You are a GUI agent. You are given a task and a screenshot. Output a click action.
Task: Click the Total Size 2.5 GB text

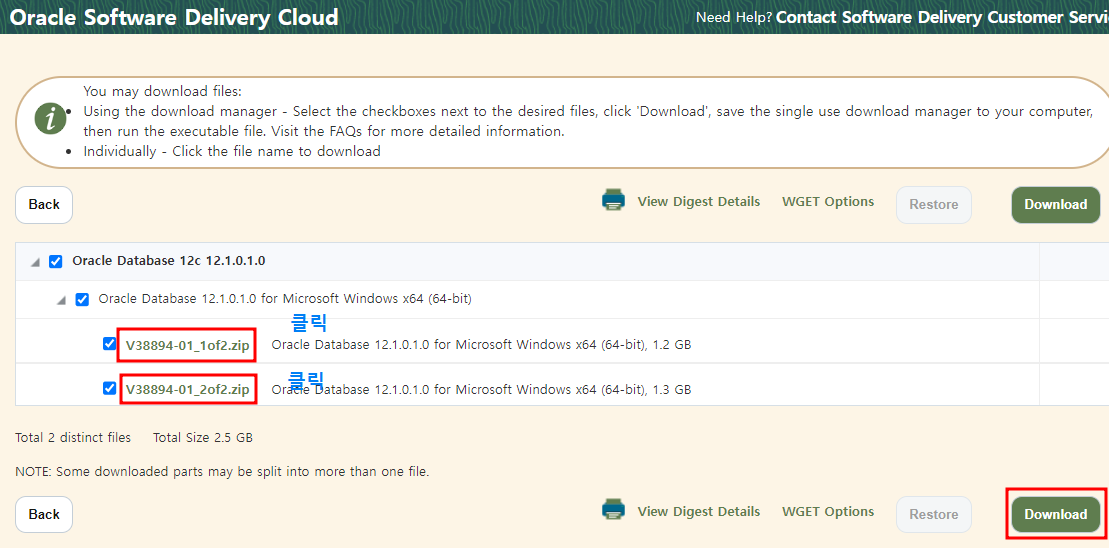tap(203, 438)
